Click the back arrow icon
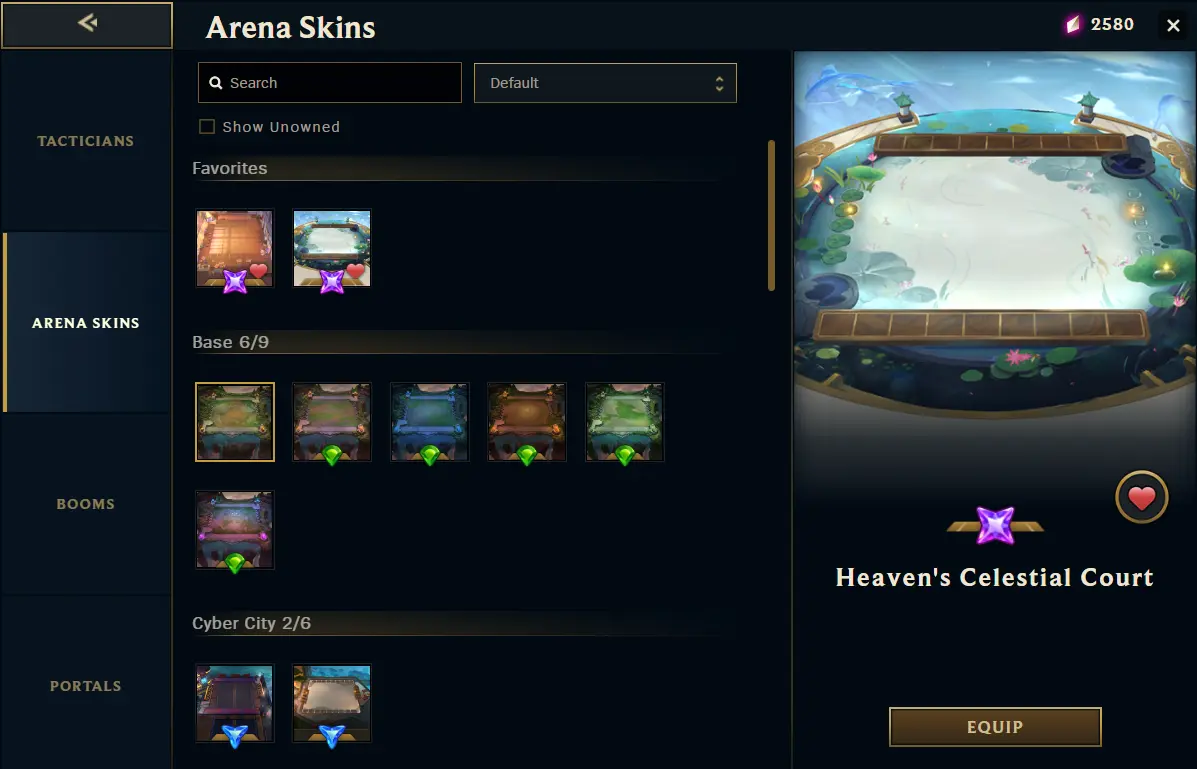This screenshot has height=769, width=1197. (x=87, y=23)
